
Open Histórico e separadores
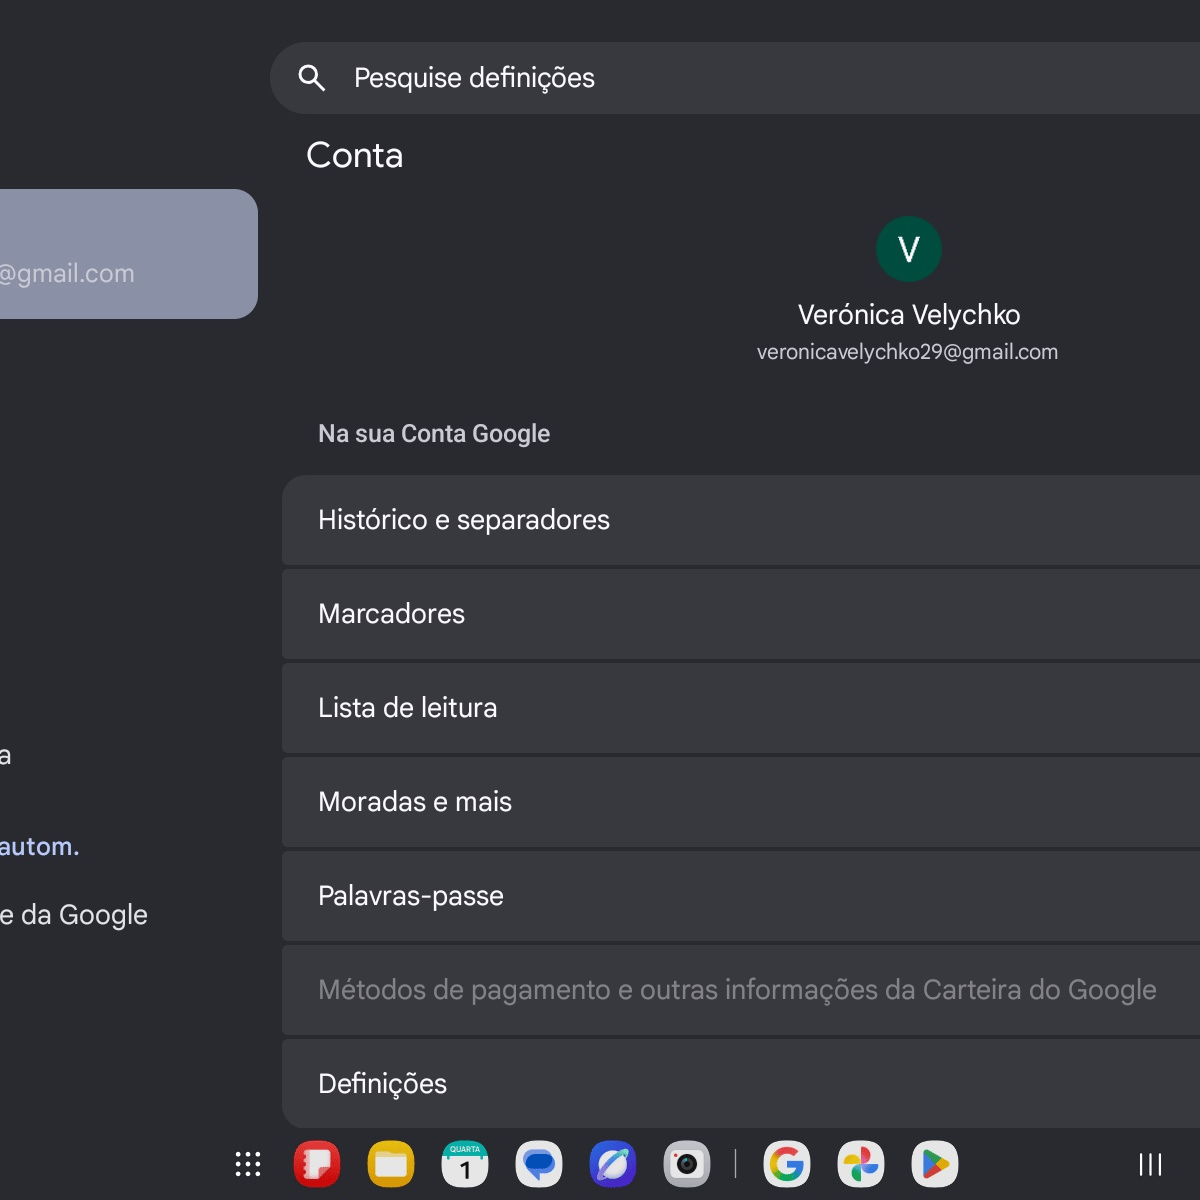click(741, 520)
